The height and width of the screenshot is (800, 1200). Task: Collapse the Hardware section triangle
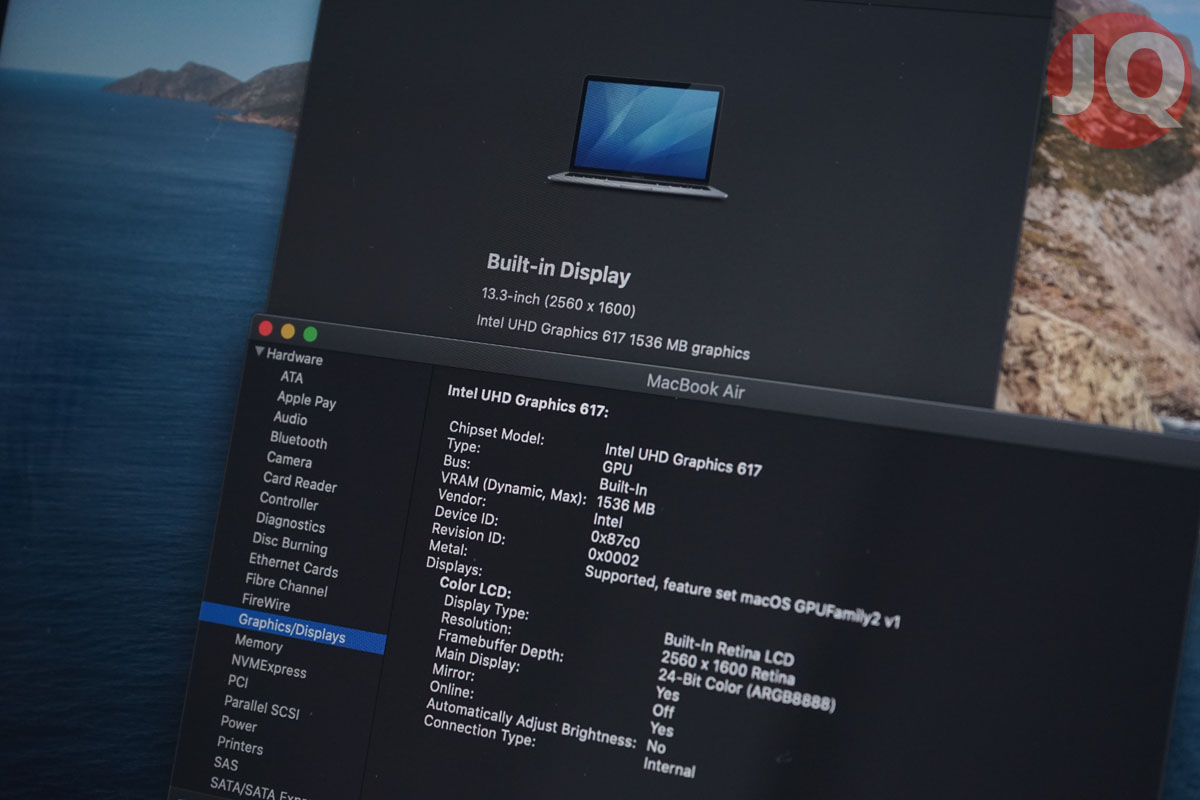[x=260, y=352]
